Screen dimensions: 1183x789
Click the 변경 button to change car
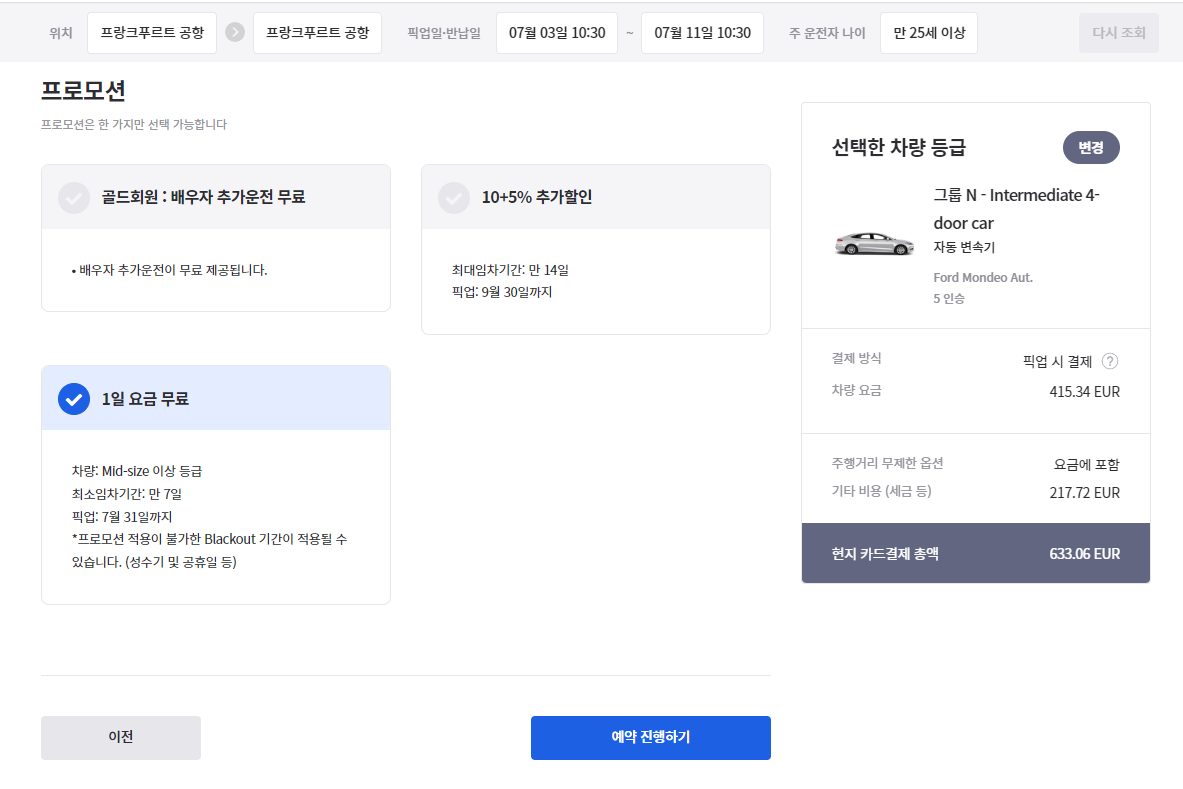1091,147
